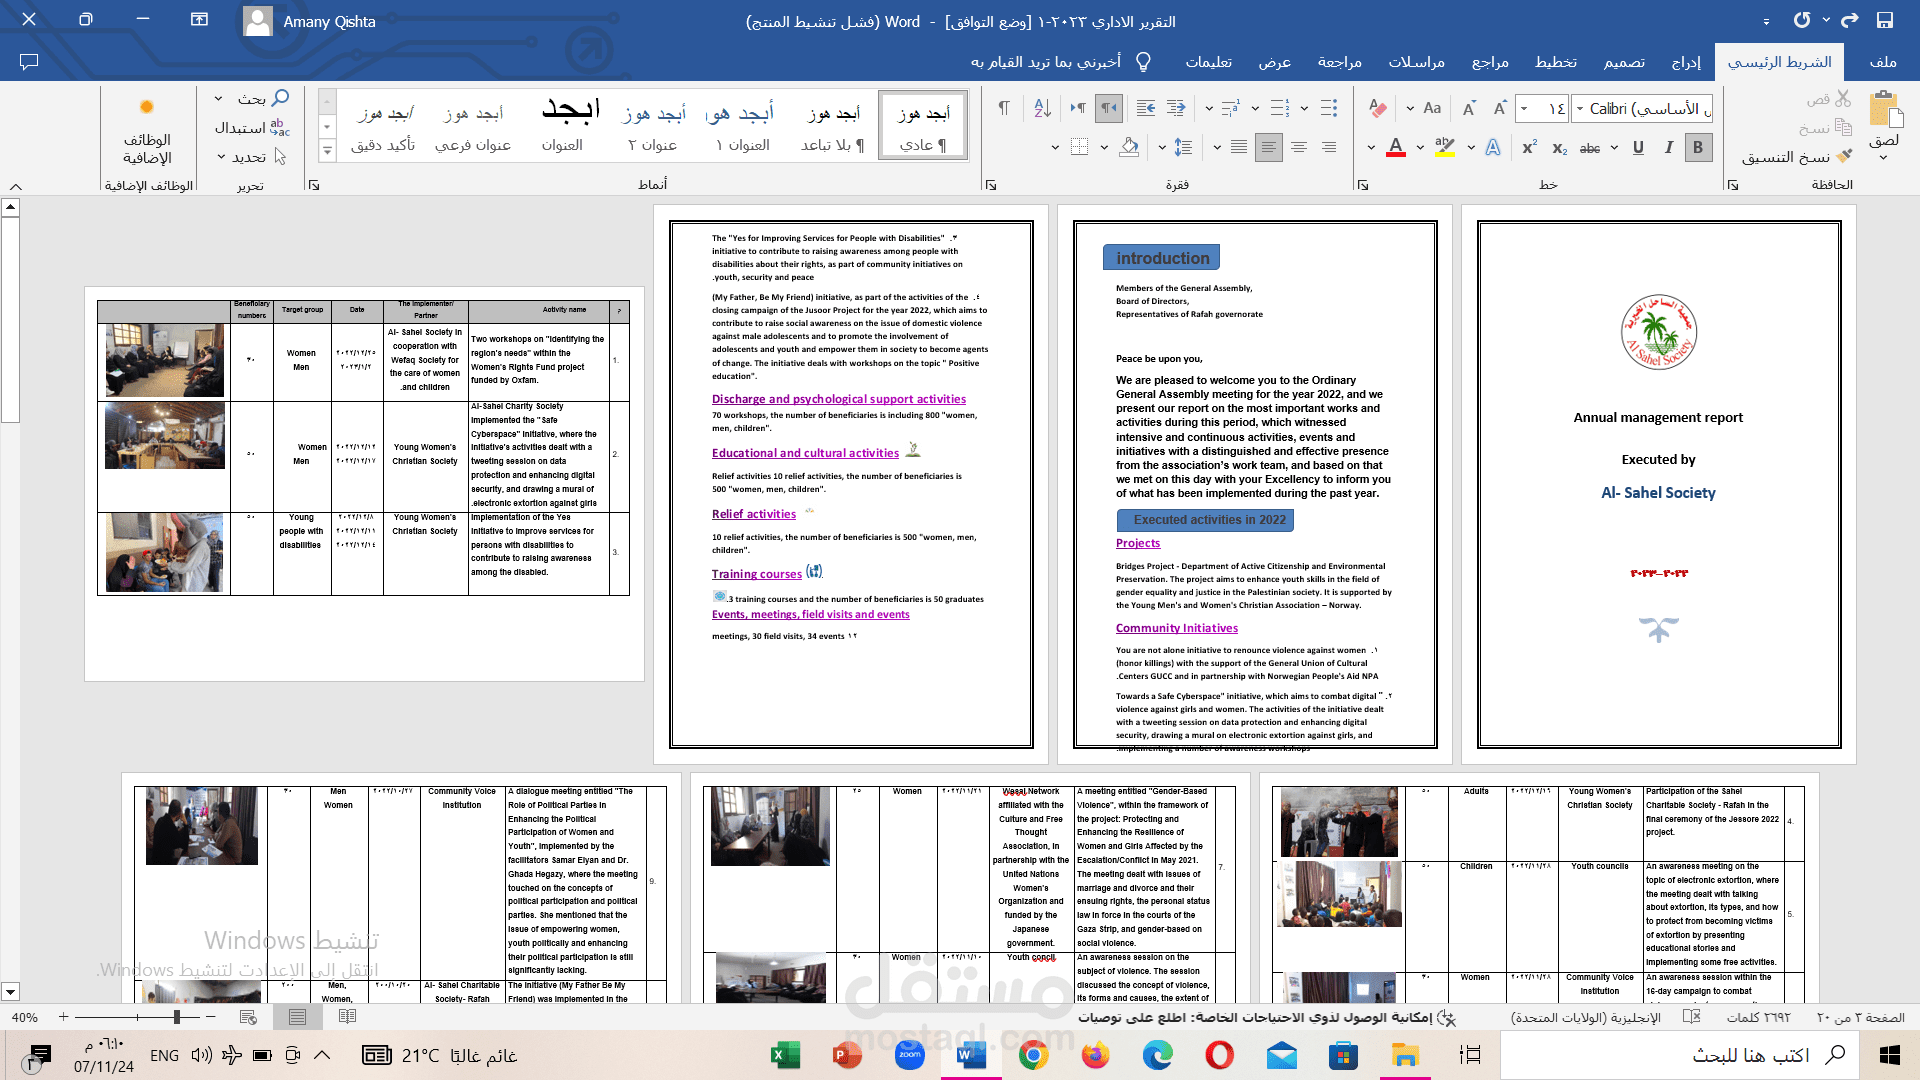The image size is (1920, 1080).
Task: Open the Review (مراجعة) ribbon tab
Action: pos(1339,62)
